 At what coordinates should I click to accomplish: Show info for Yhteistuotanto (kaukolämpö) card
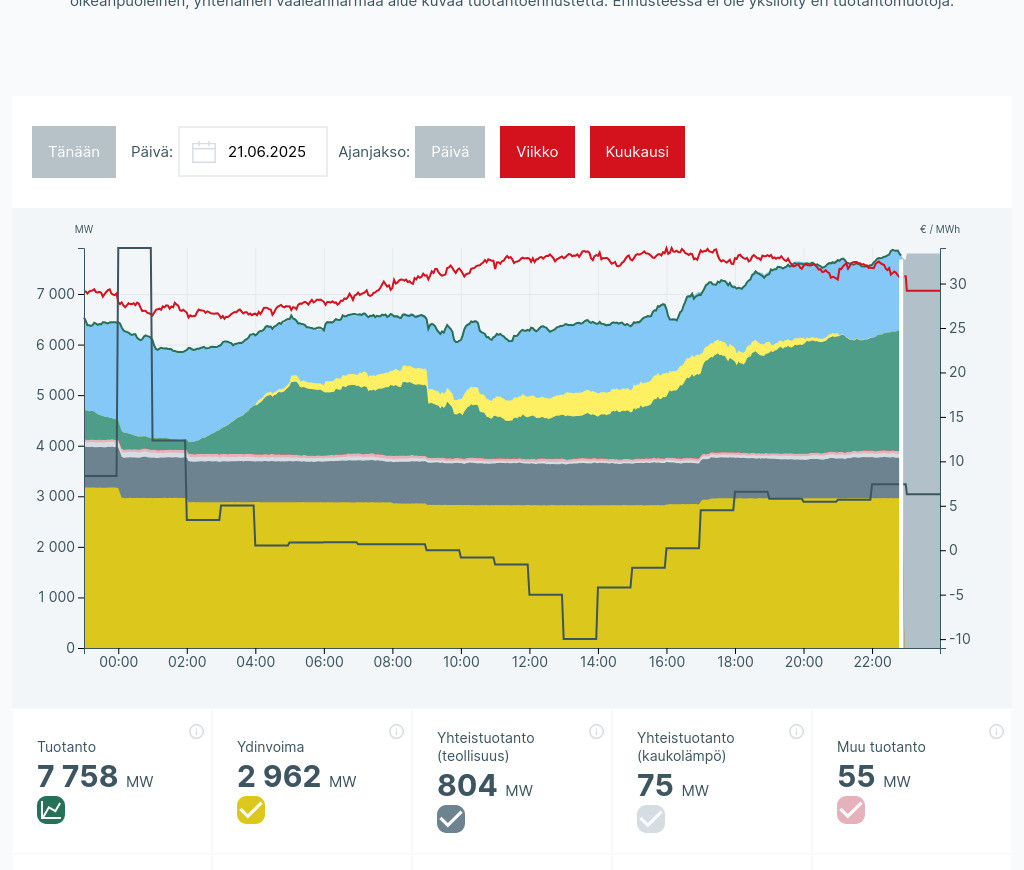tap(796, 731)
